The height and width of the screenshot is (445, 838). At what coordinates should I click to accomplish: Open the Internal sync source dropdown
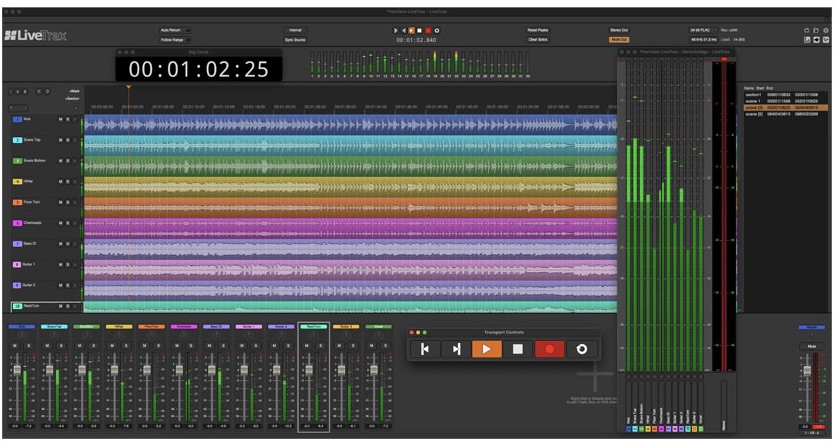click(x=296, y=30)
